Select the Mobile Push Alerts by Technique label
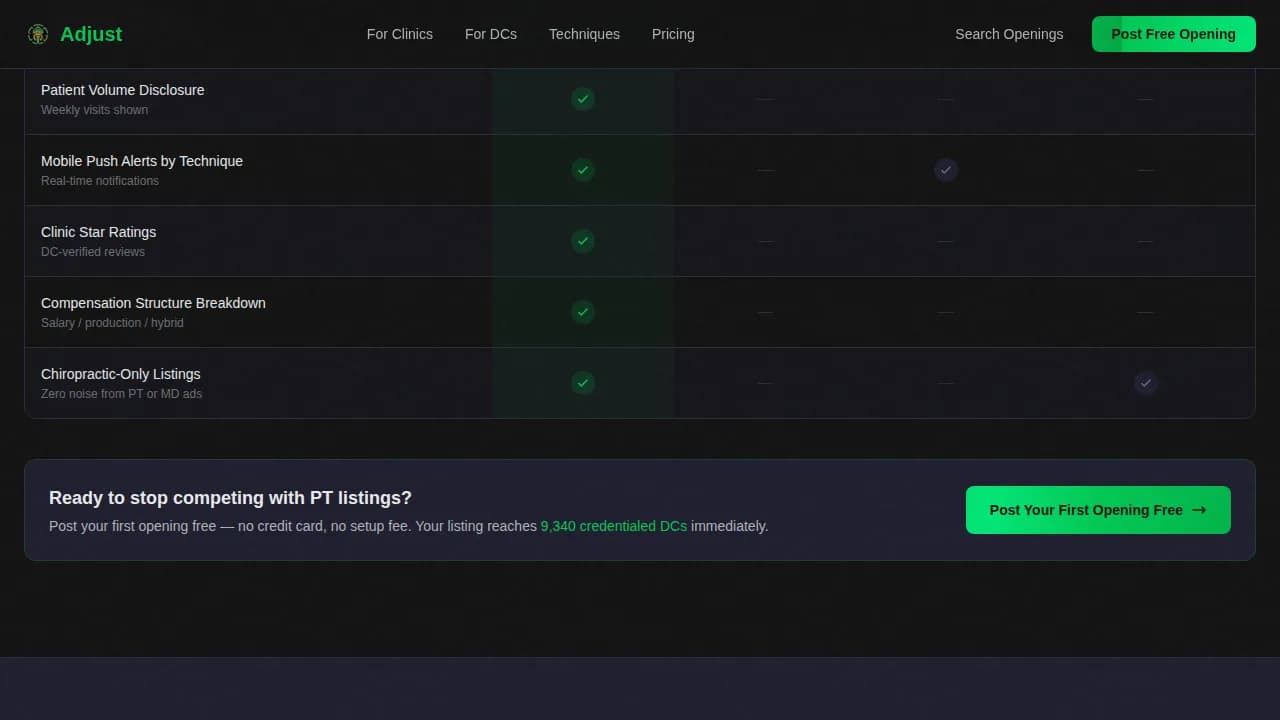Viewport: 1280px width, 720px height. click(x=142, y=161)
